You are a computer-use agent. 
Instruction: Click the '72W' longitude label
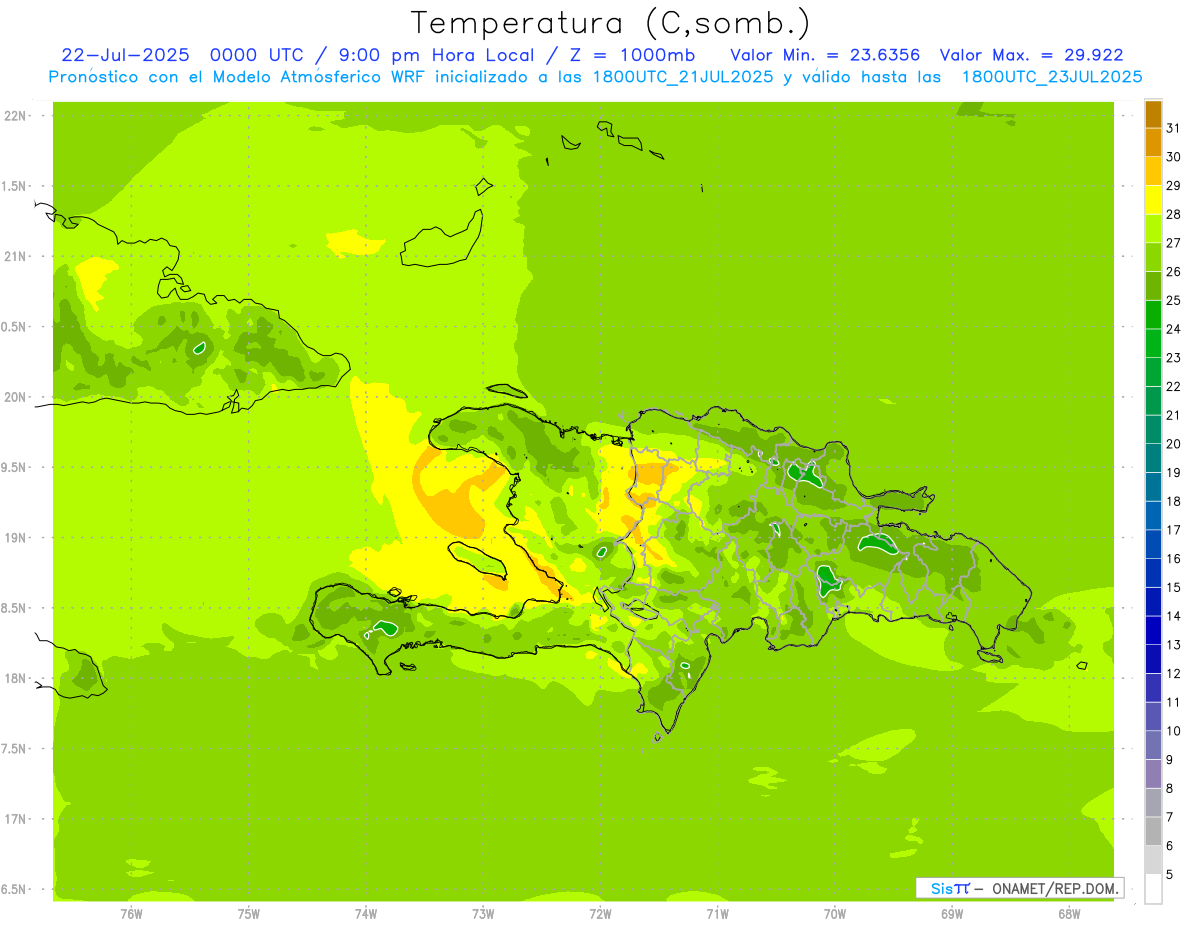point(600,913)
